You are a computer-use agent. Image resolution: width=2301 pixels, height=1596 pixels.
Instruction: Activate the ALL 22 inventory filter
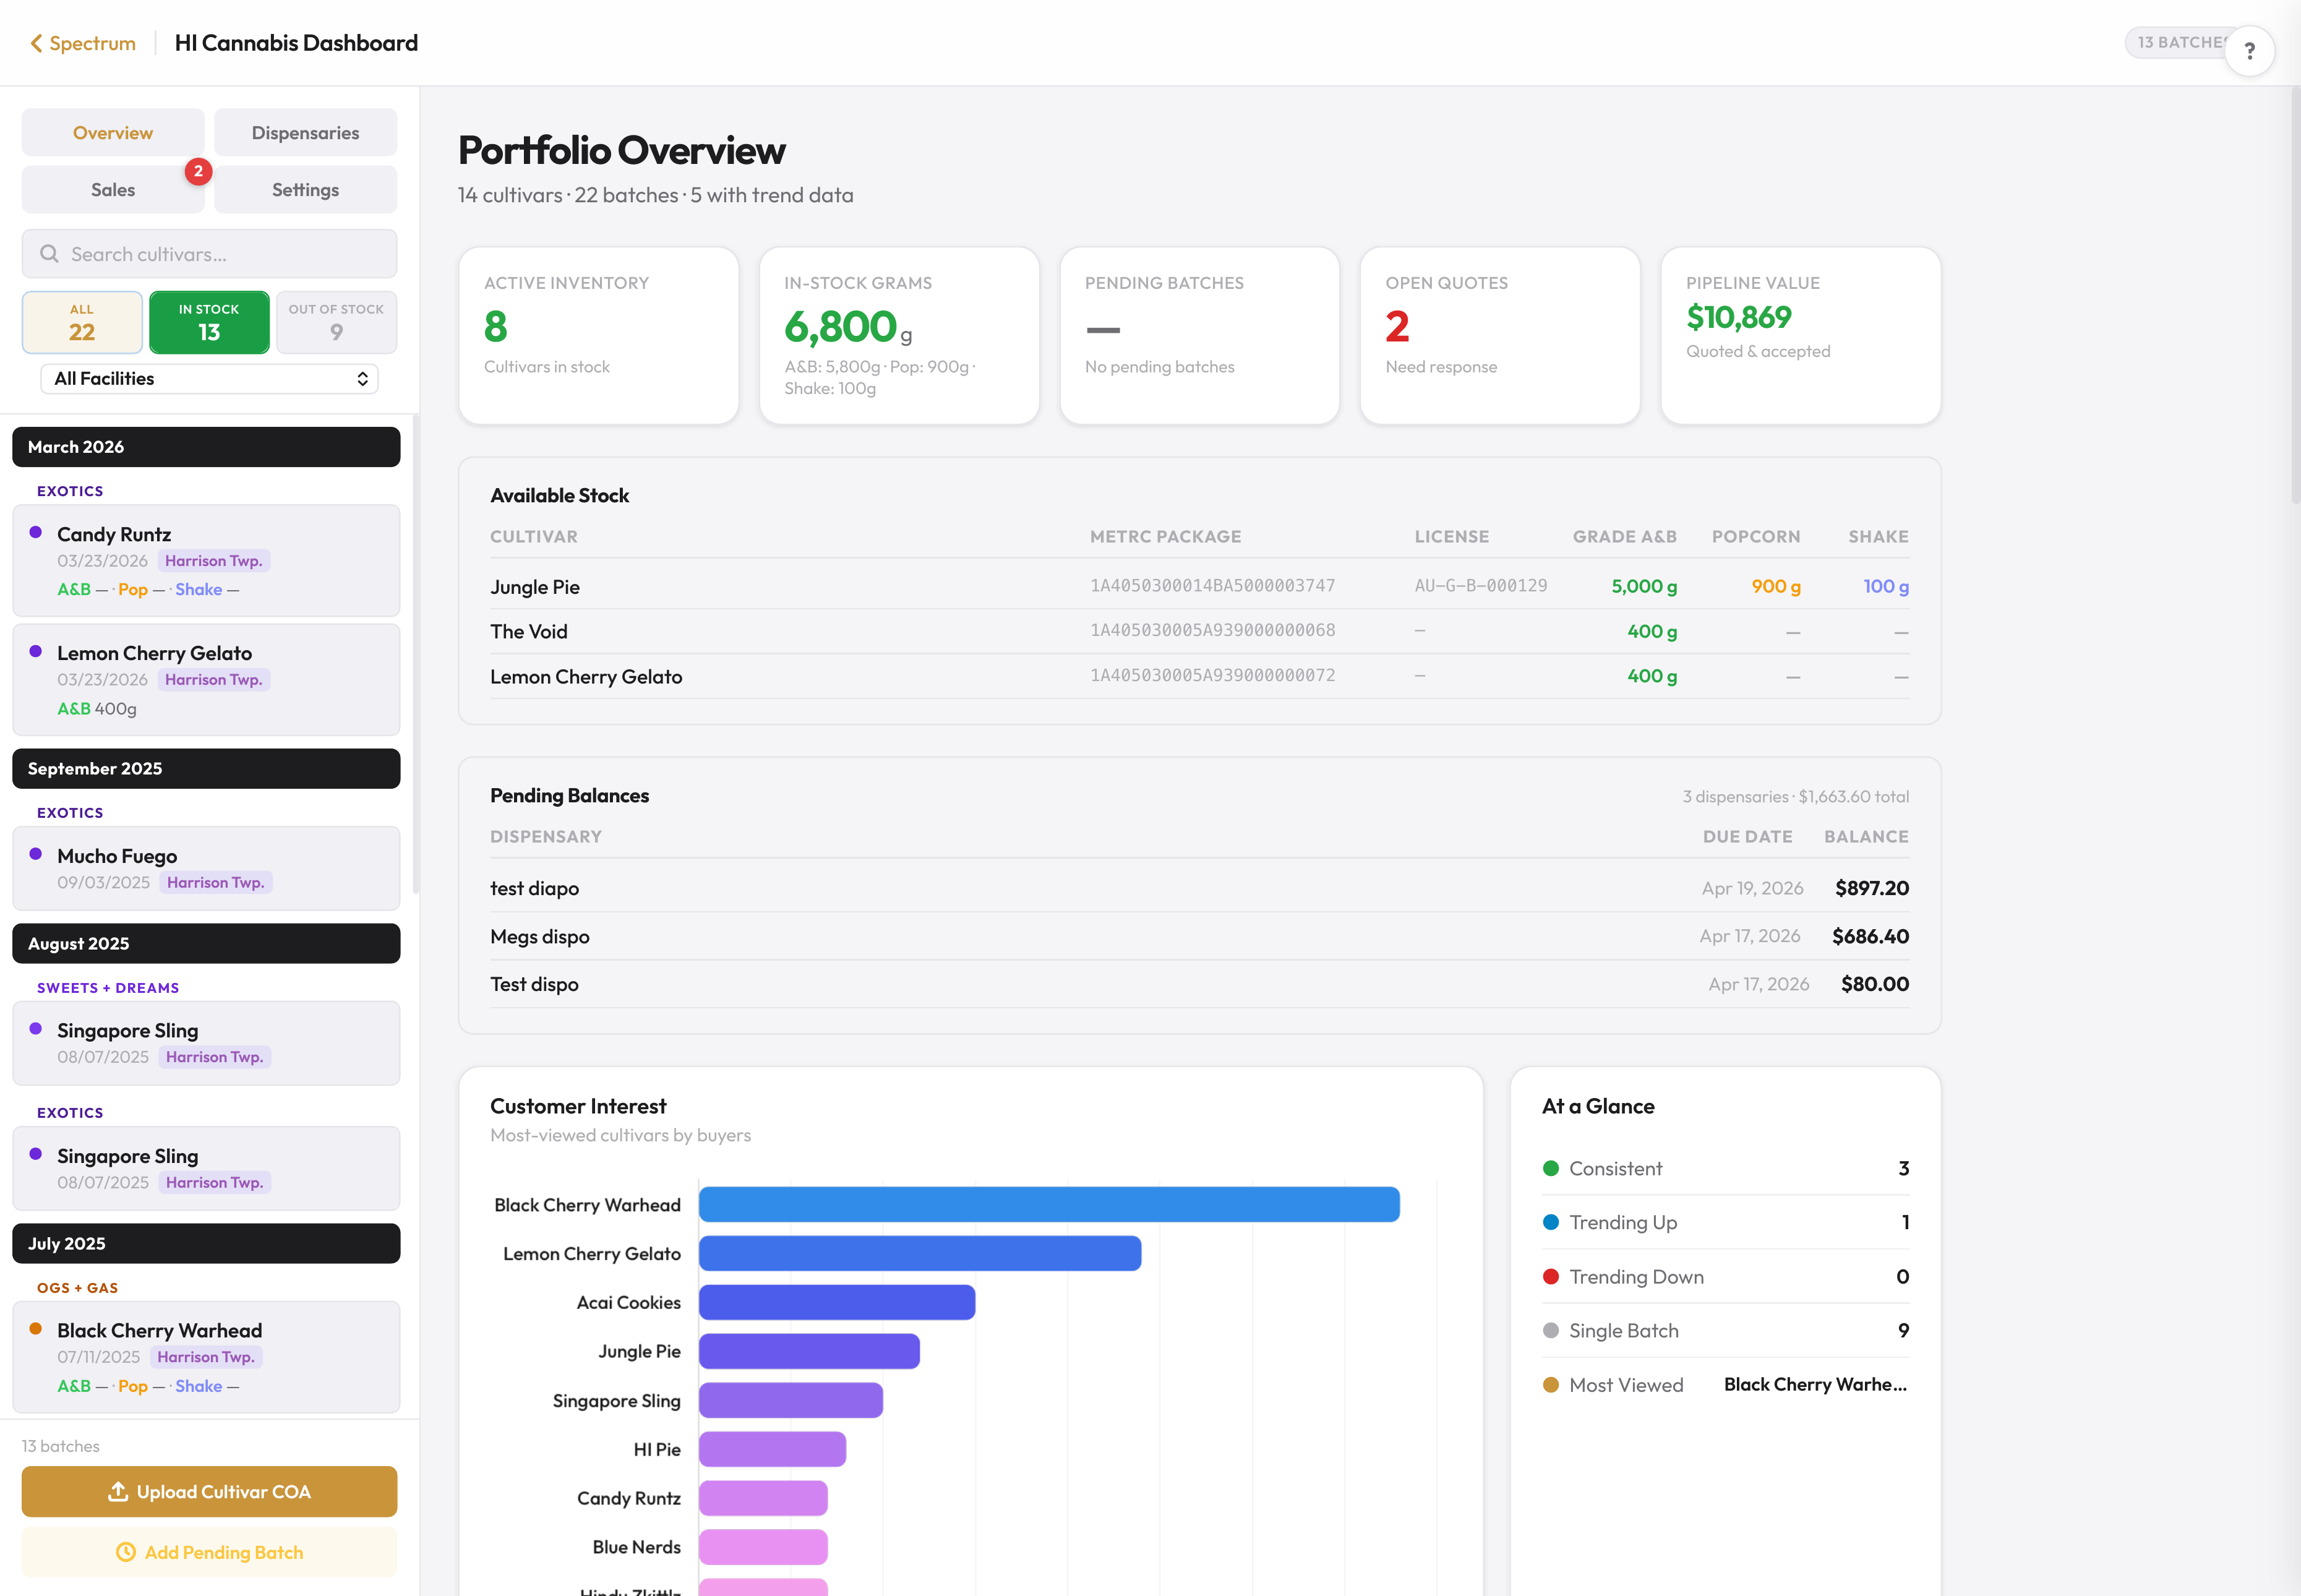click(81, 321)
